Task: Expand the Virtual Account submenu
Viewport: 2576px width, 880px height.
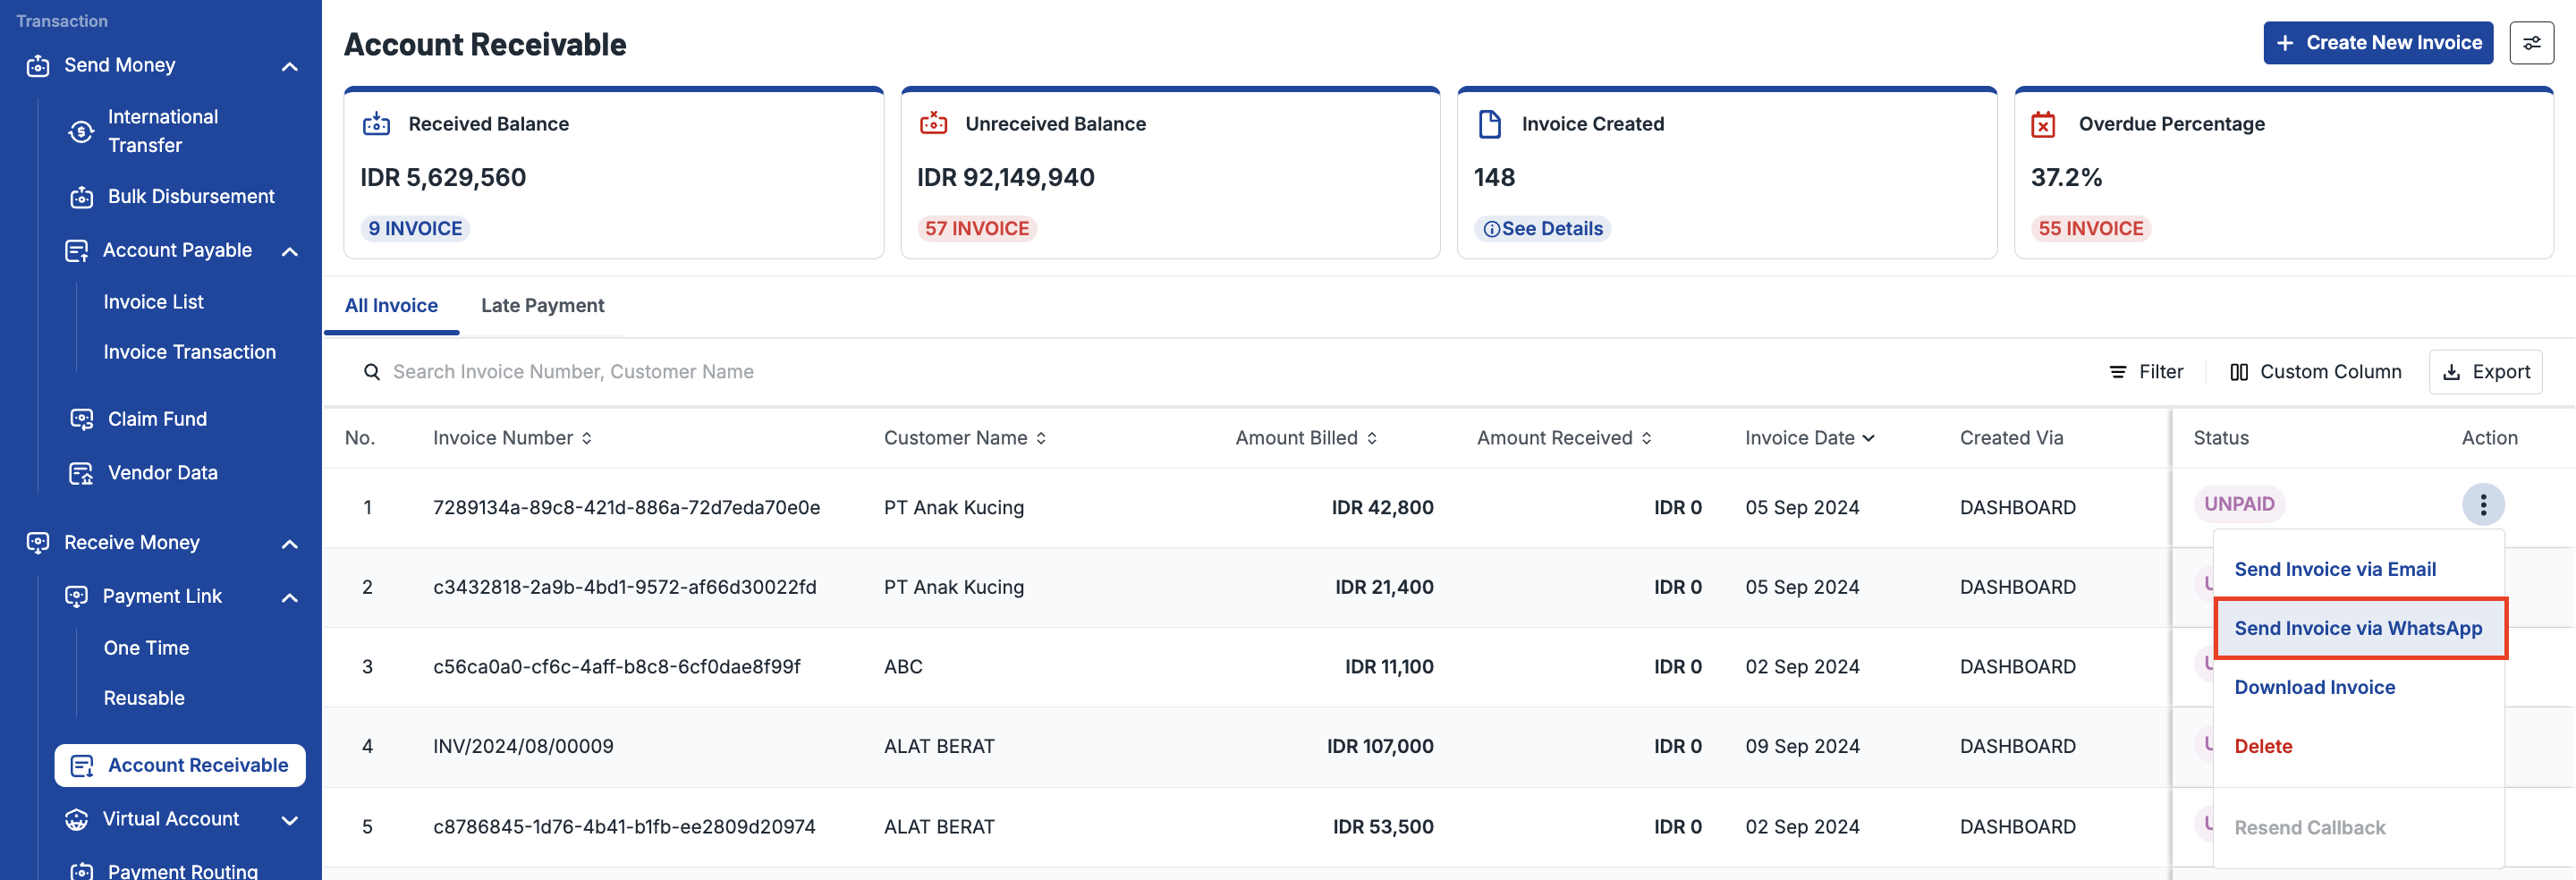Action: tap(289, 820)
